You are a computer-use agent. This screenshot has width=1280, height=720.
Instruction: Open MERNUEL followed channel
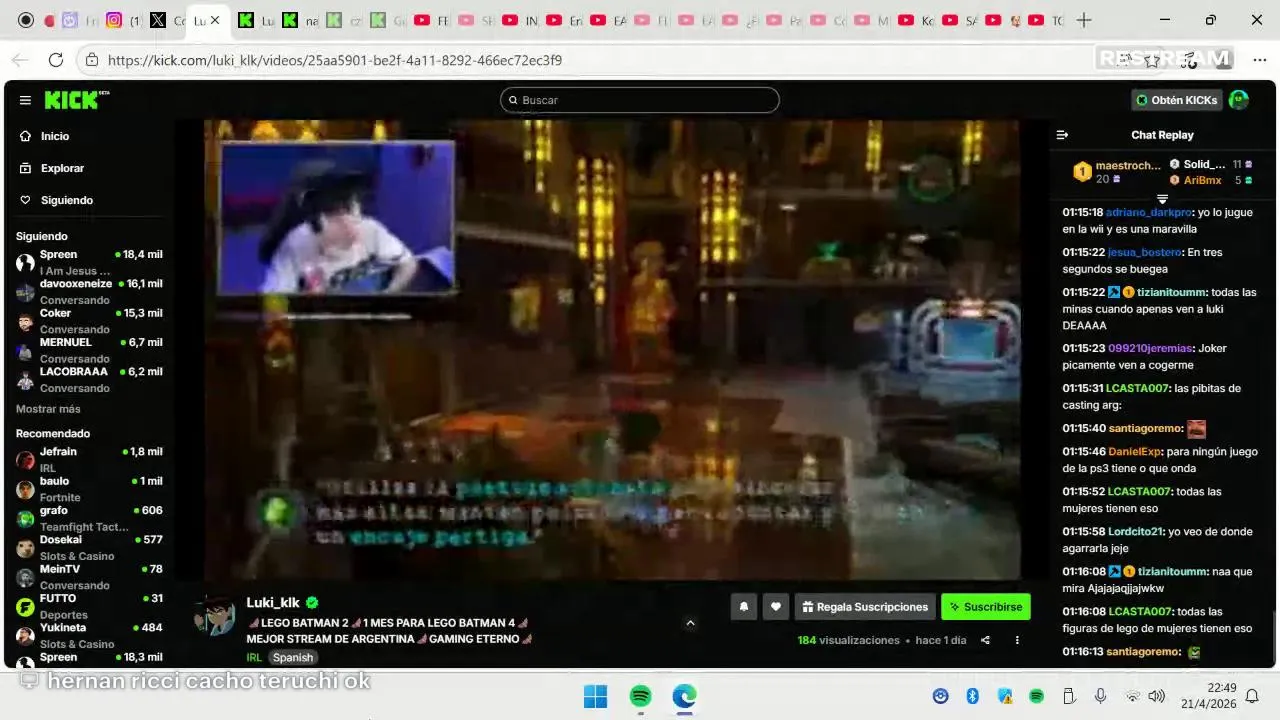pos(89,350)
